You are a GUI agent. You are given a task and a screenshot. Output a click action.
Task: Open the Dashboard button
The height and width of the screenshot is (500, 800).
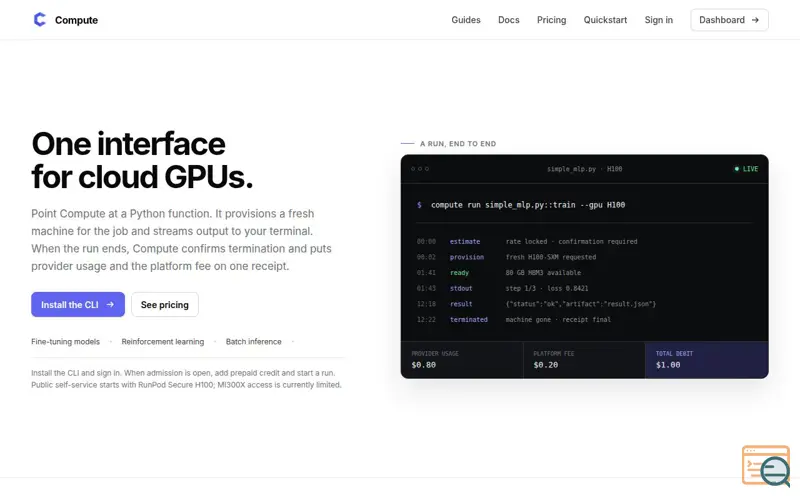(729, 20)
